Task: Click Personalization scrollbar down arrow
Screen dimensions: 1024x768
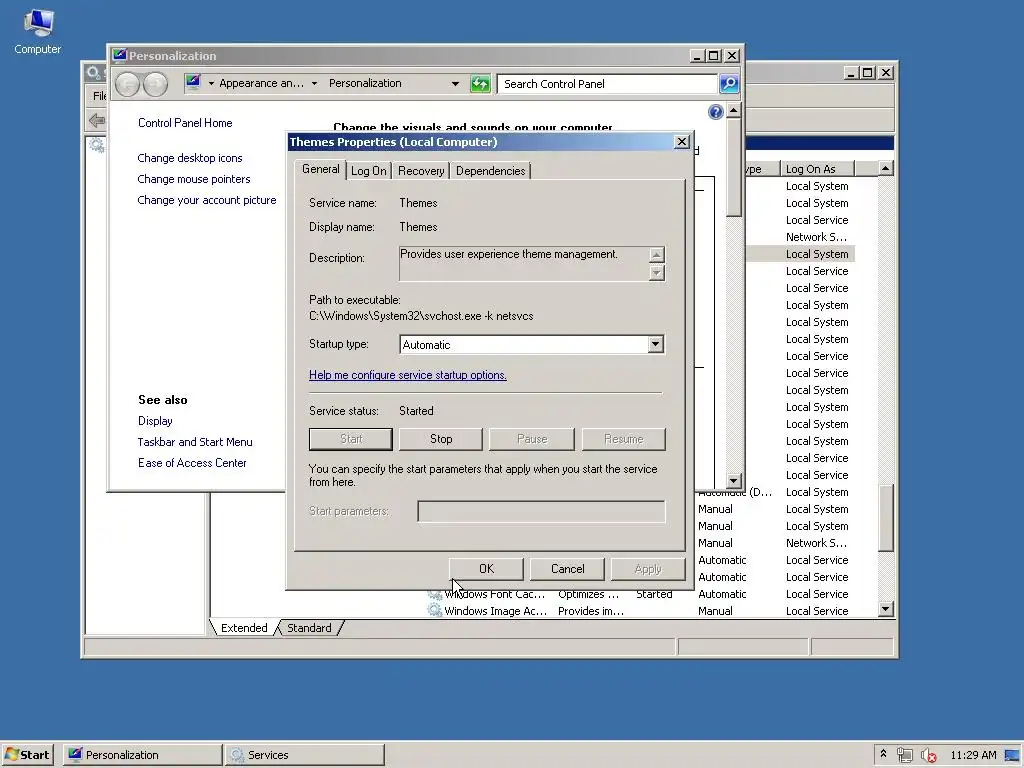Action: 734,481
